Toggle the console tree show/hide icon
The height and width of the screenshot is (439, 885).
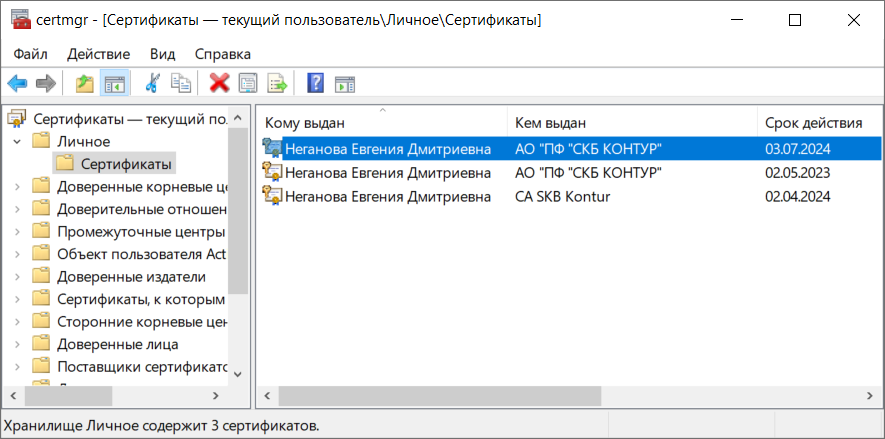(x=115, y=84)
